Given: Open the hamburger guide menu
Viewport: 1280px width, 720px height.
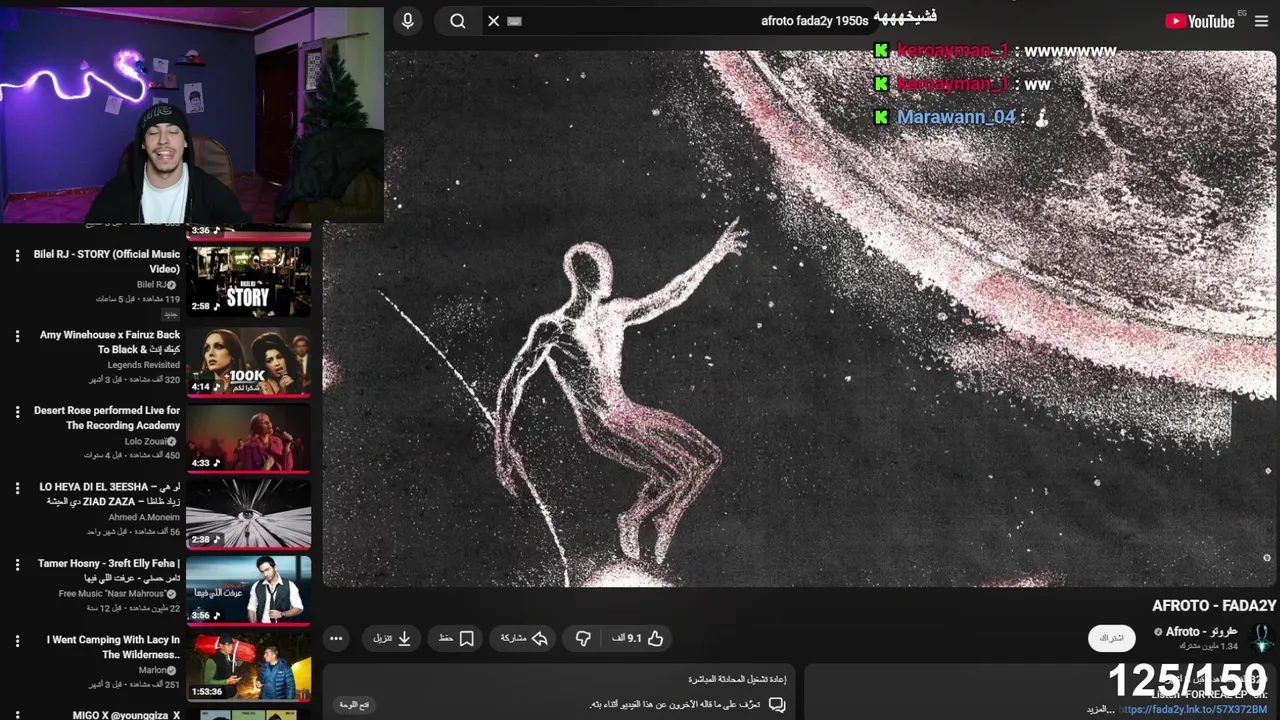Looking at the screenshot, I should (x=1261, y=21).
